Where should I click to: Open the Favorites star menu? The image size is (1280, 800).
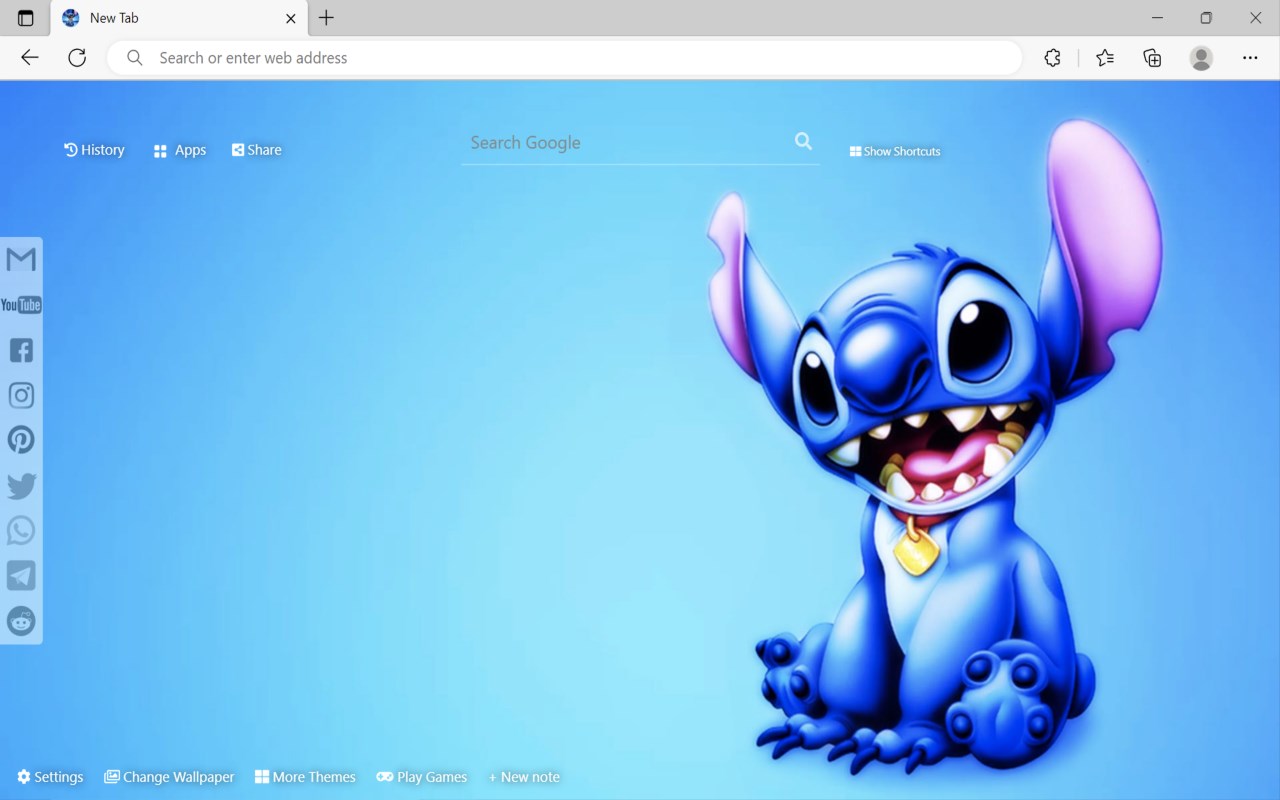pos(1104,58)
